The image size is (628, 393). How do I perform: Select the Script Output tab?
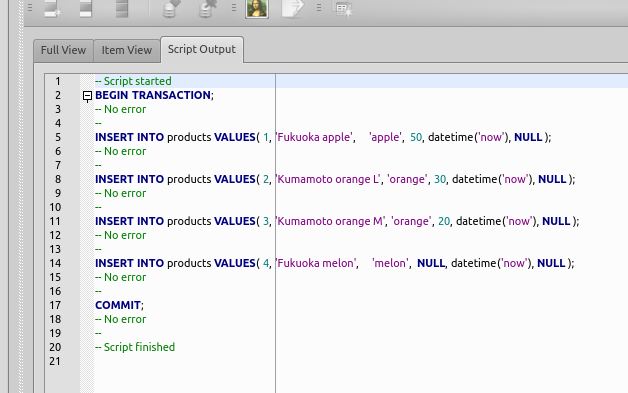[202, 49]
